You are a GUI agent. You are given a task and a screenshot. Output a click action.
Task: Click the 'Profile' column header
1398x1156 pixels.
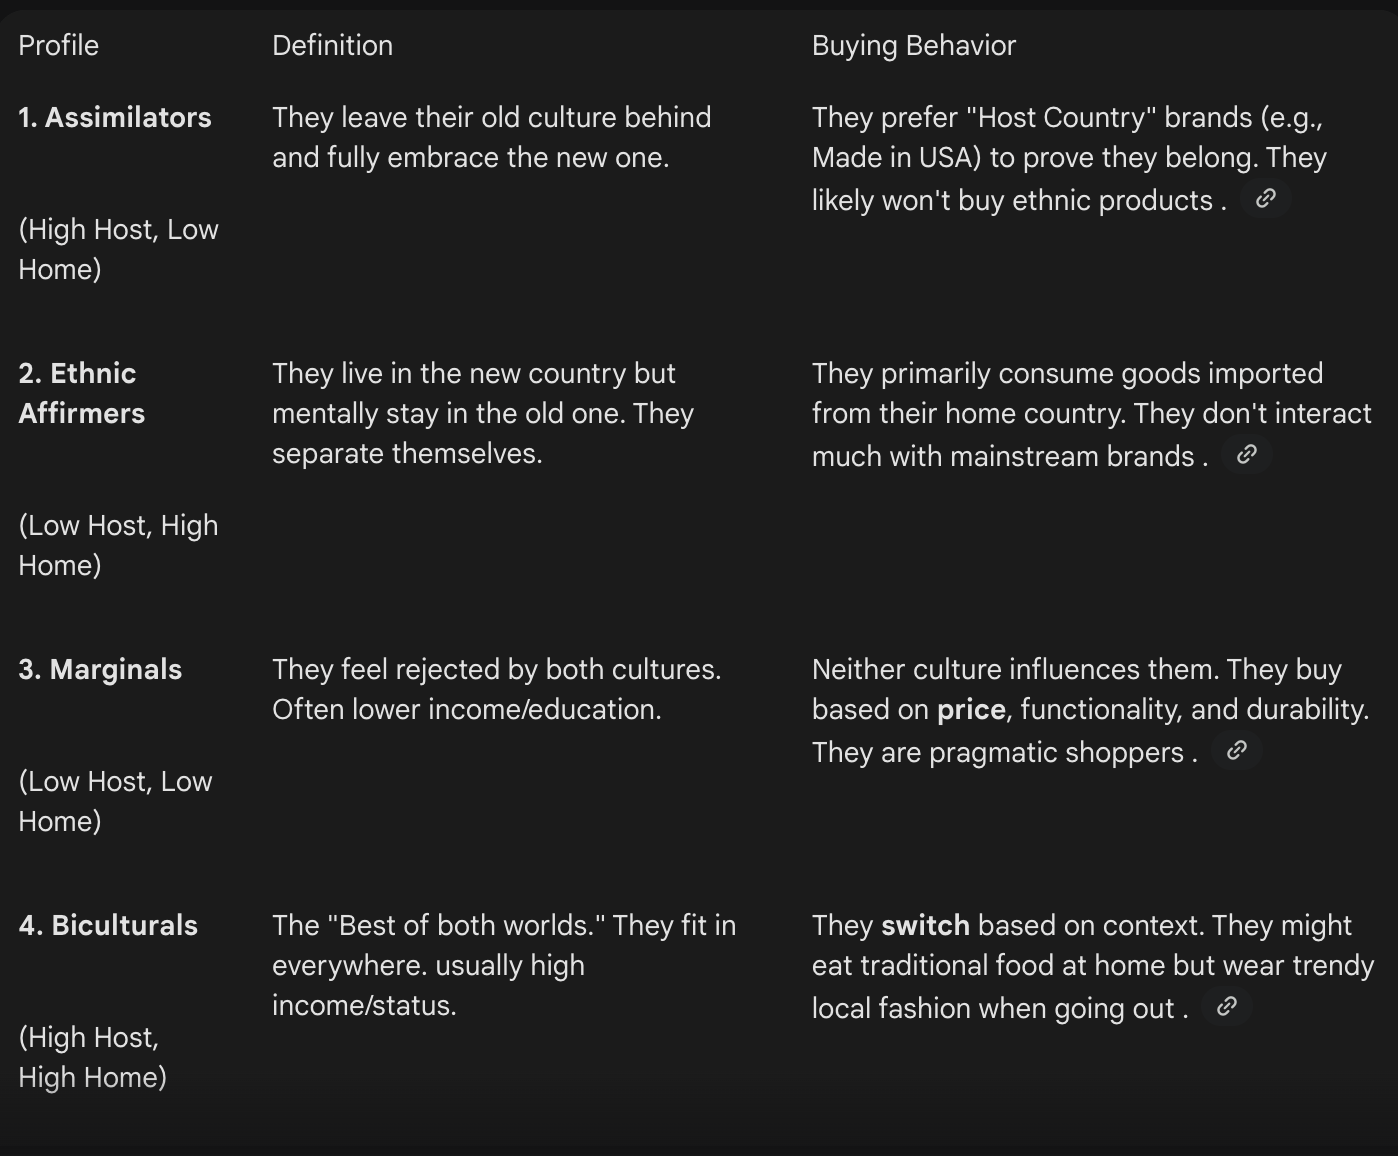58,45
